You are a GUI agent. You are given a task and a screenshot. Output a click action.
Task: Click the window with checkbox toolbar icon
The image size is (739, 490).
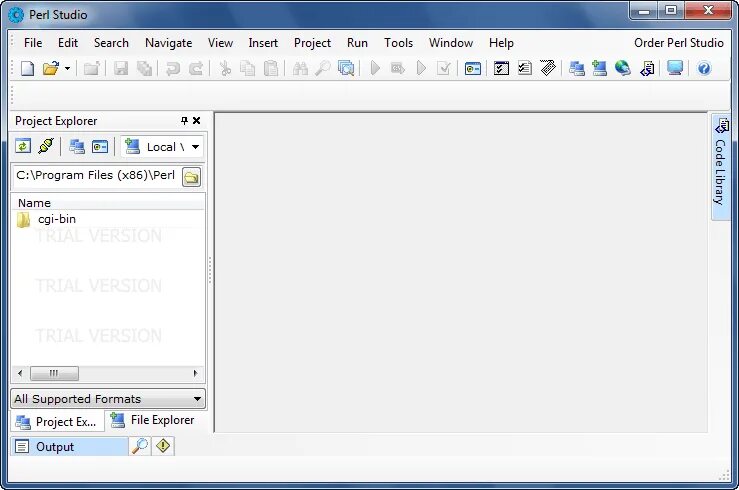(501, 68)
